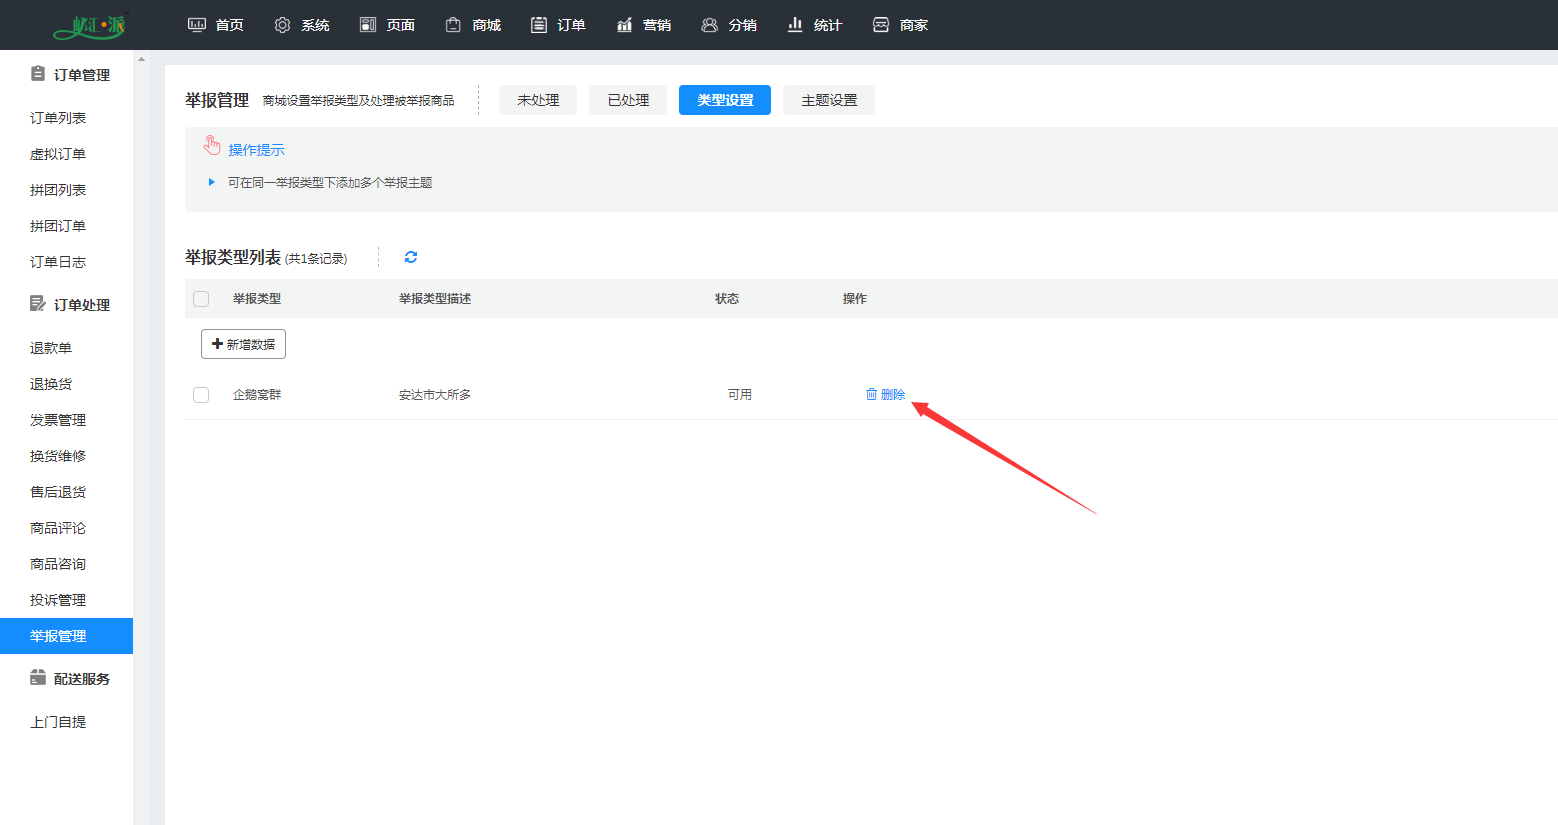Click the trash delete icon for 企鹅窝群

tap(871, 394)
